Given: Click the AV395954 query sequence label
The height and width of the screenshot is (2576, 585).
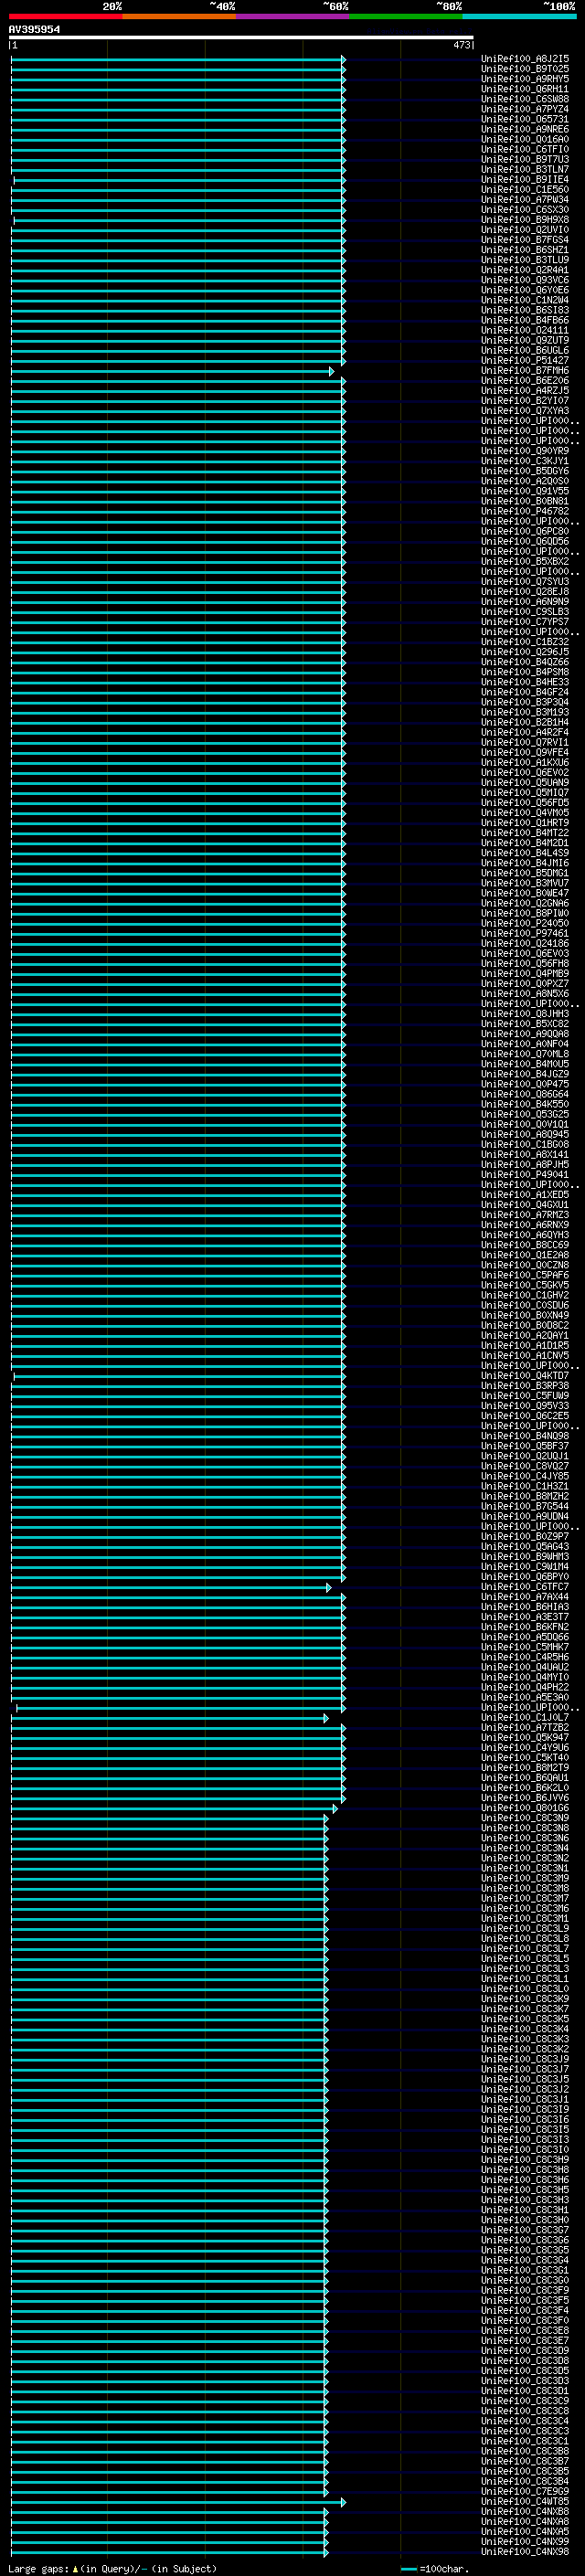Looking at the screenshot, I should tap(34, 29).
